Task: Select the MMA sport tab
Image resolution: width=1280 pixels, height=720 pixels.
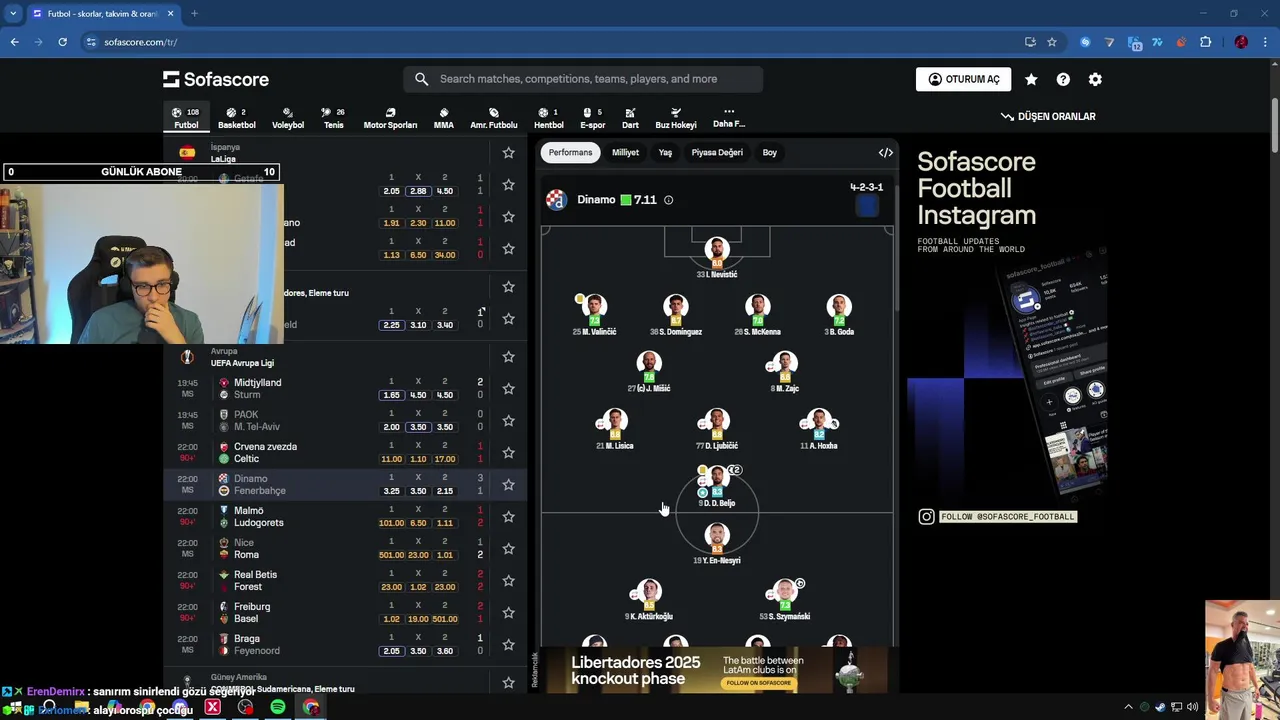Action: 444,118
